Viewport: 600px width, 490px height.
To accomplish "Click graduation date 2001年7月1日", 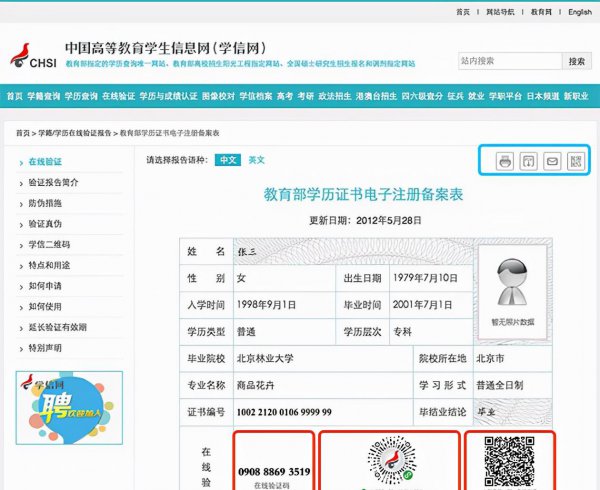I will click(422, 305).
